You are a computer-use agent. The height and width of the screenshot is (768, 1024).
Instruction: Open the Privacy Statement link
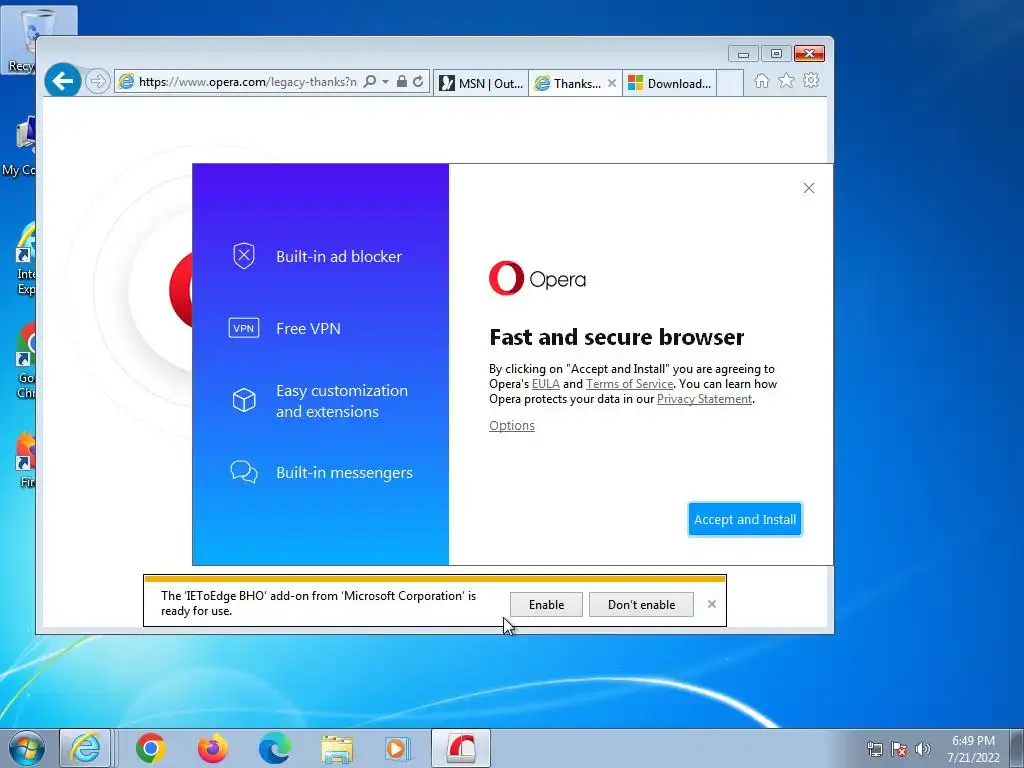click(704, 399)
